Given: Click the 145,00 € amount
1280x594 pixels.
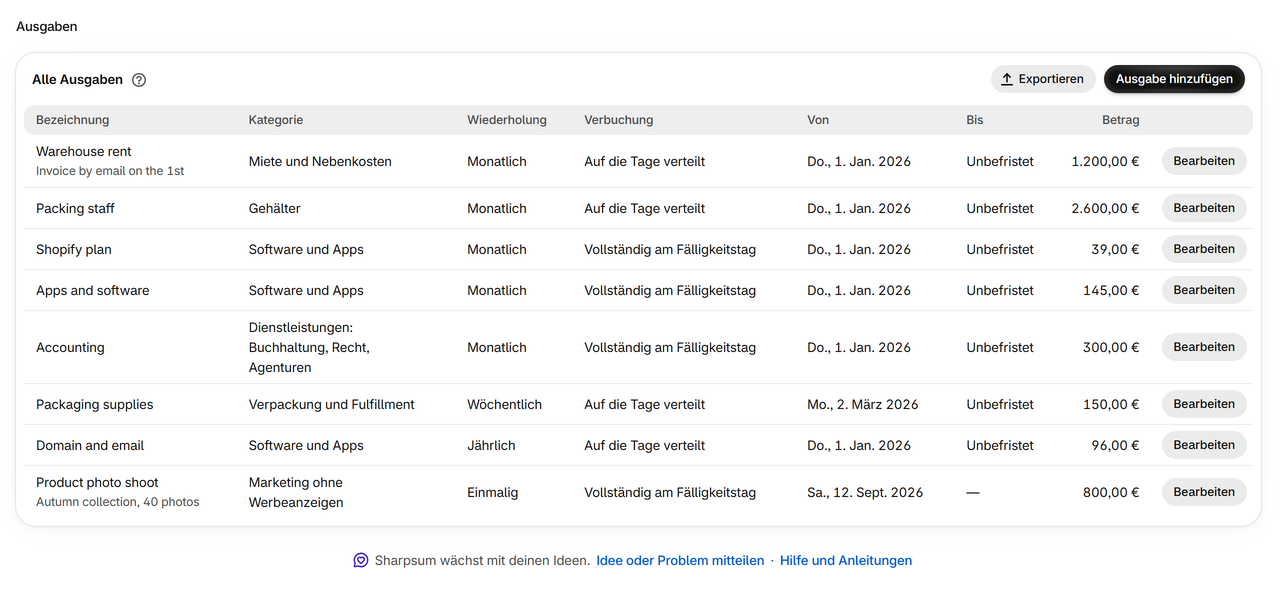Looking at the screenshot, I should (1111, 291).
